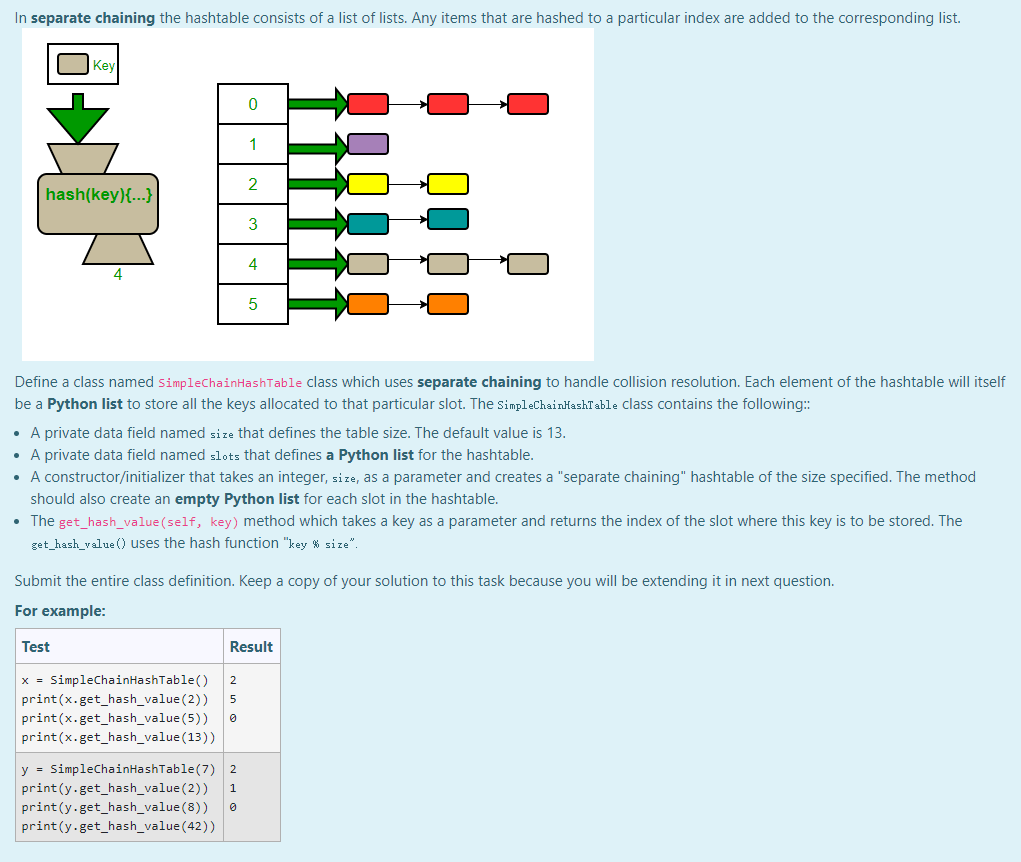The image size is (1021, 862).
Task: Select the orange node in slot 5's chain
Action: 369,303
